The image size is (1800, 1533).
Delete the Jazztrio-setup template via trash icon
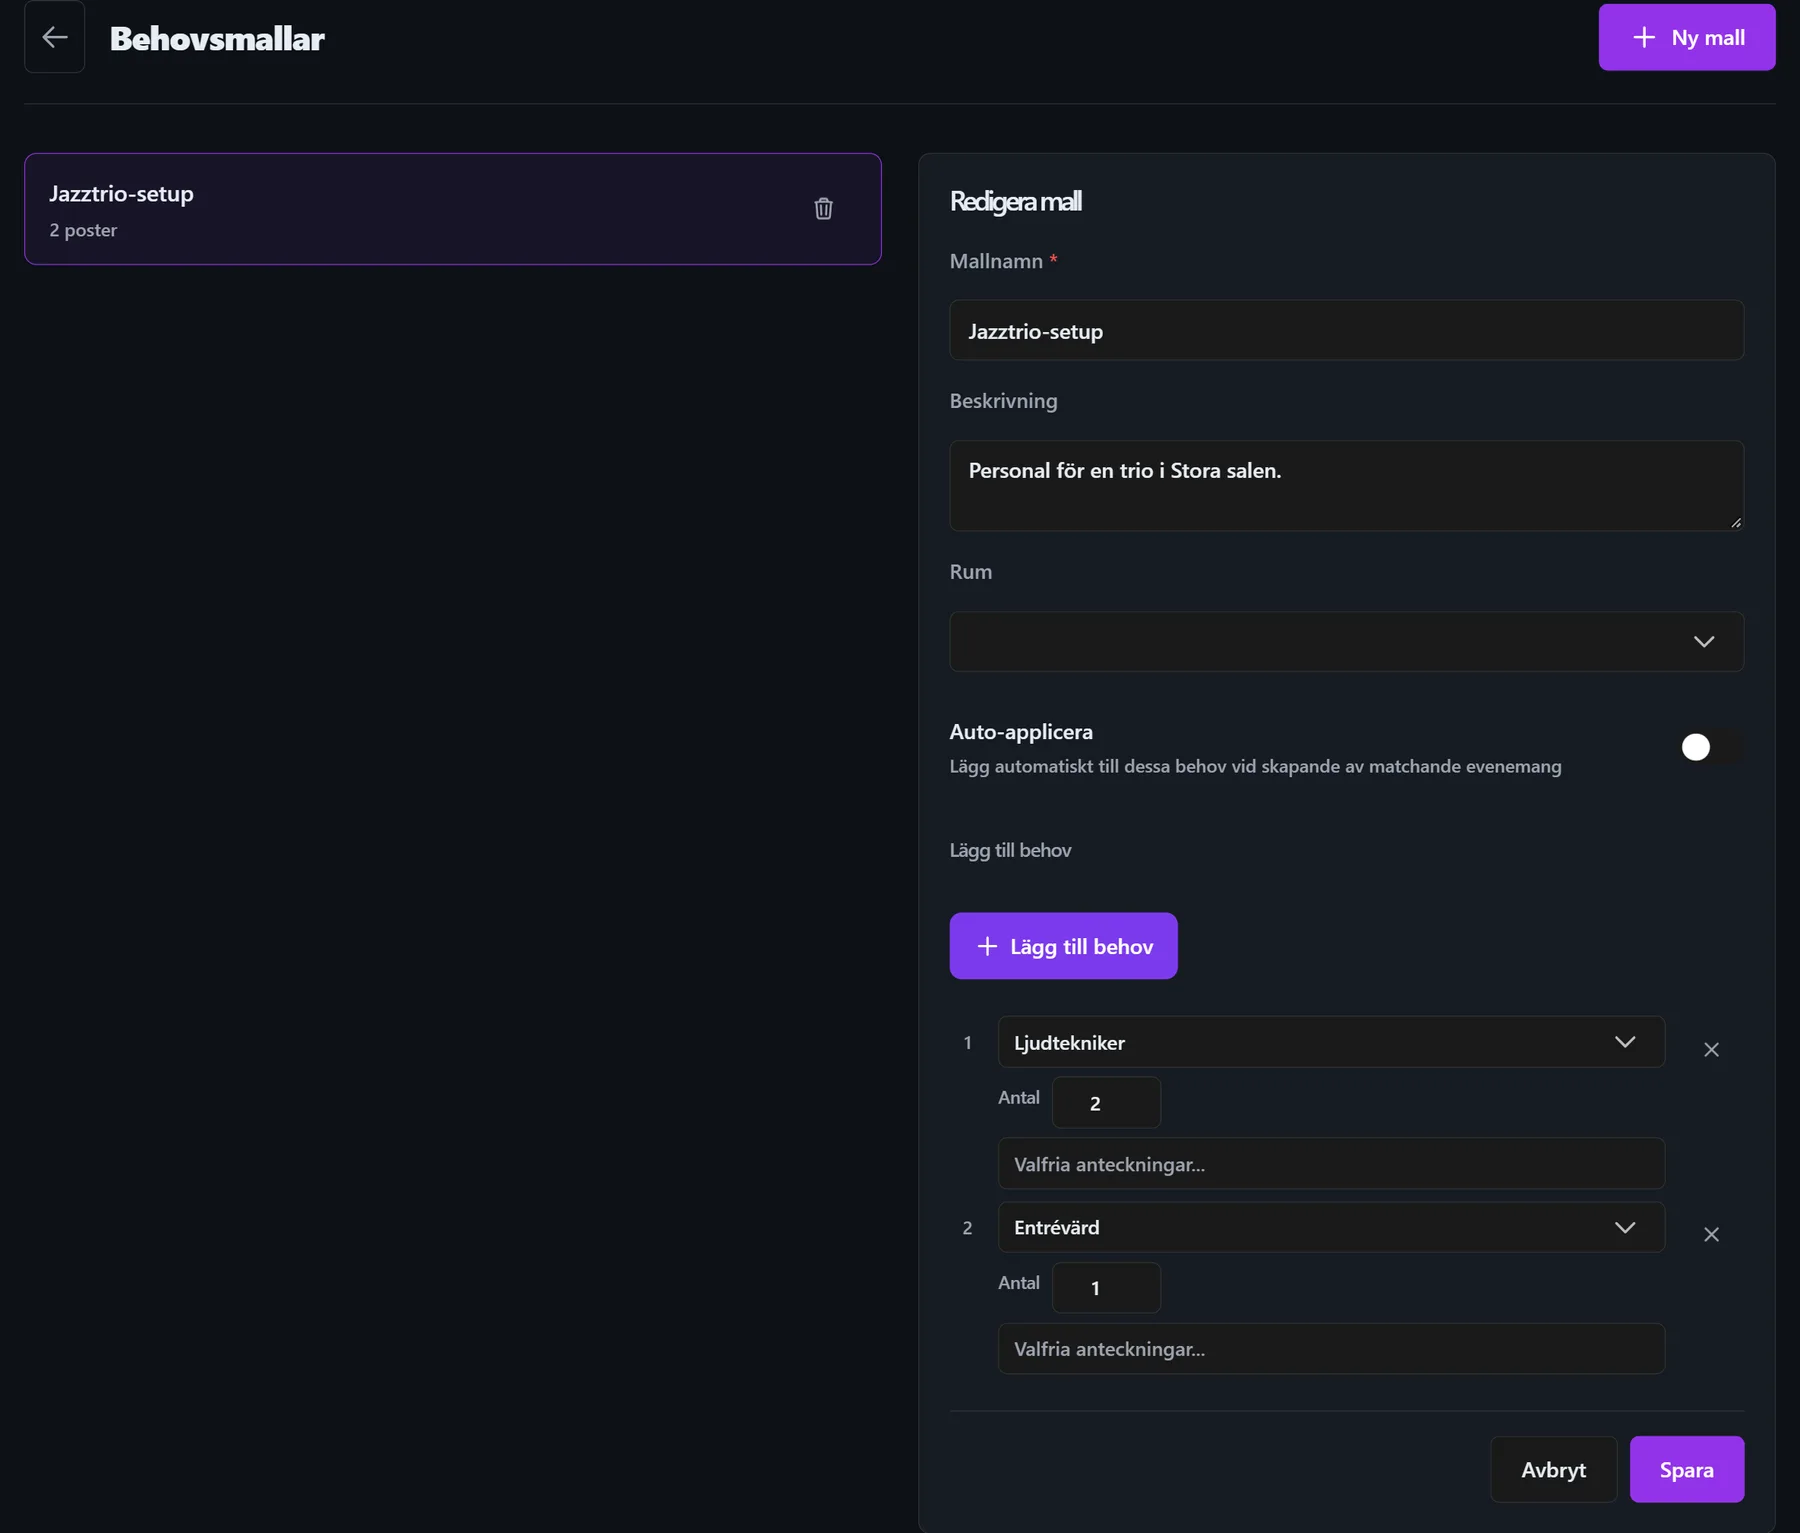tap(823, 208)
